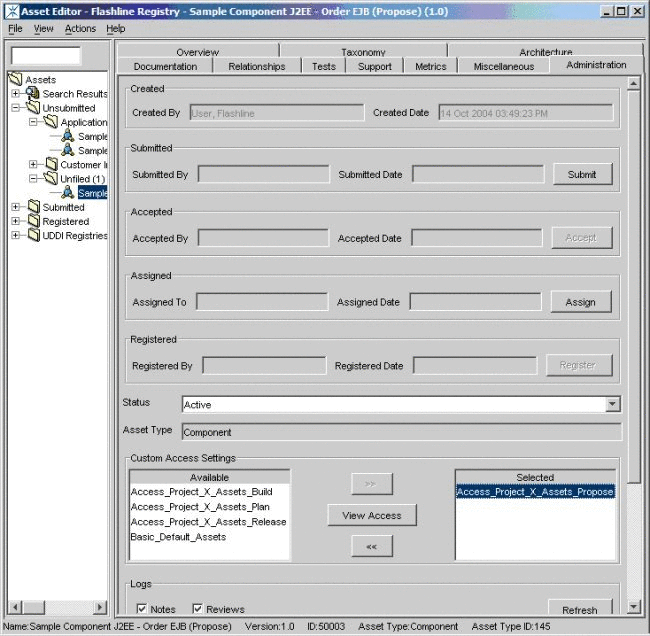Click the Search Results folder icon
The height and width of the screenshot is (636, 650).
coord(33,94)
